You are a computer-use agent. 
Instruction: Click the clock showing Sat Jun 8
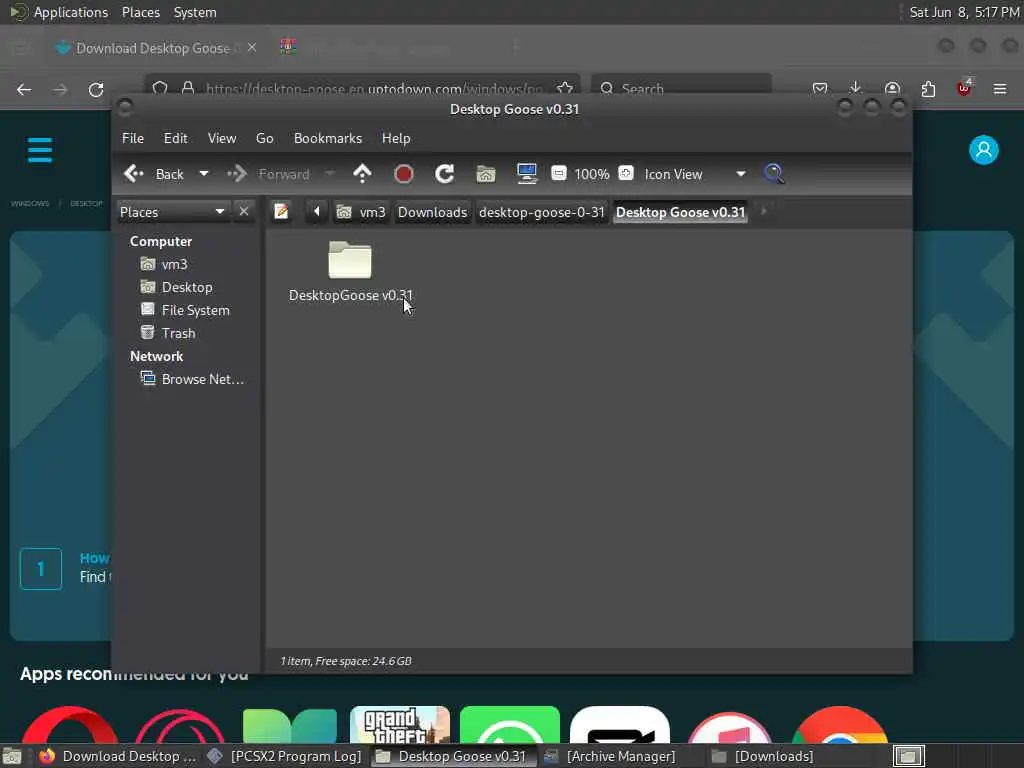pyautogui.click(x=964, y=12)
